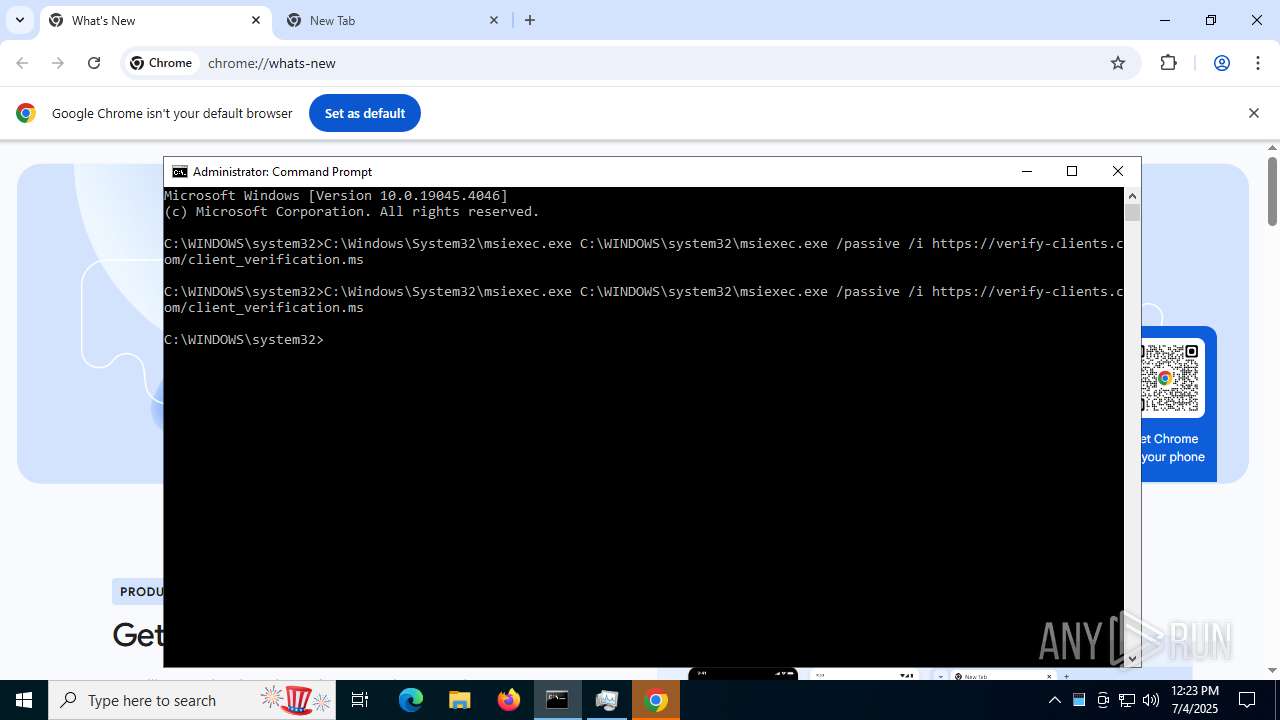Open a new Chrome tab with plus

530,20
